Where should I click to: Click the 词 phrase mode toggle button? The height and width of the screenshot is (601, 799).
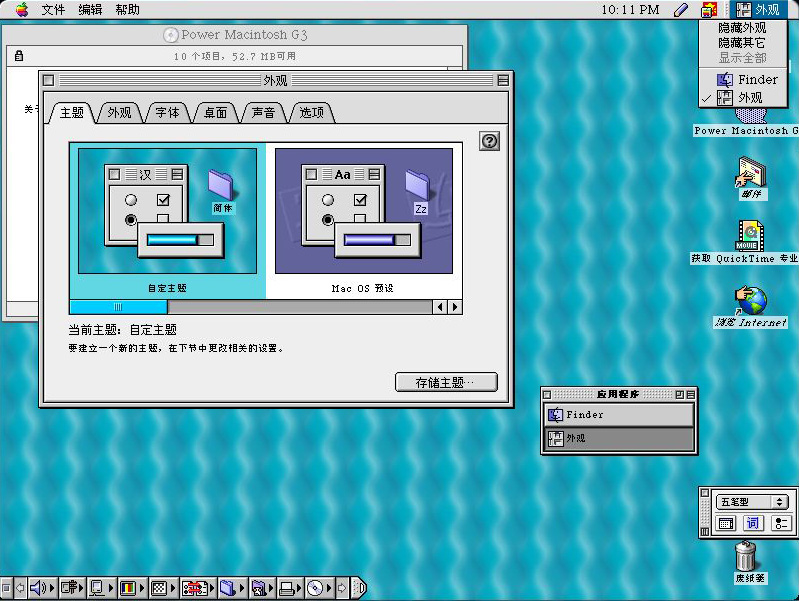pos(753,523)
